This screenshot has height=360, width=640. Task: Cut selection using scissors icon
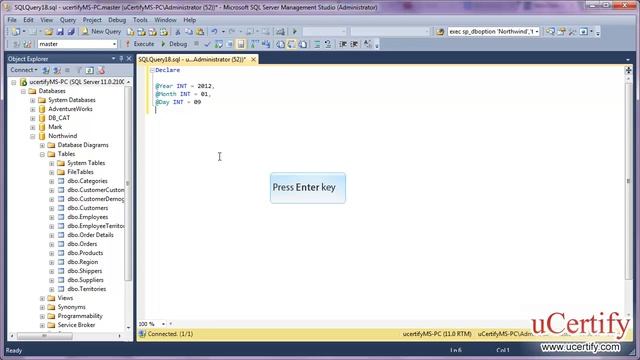tap(178, 32)
